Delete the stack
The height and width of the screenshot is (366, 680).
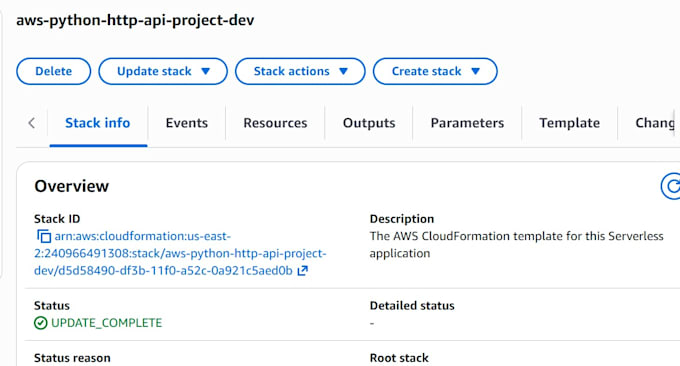point(54,71)
